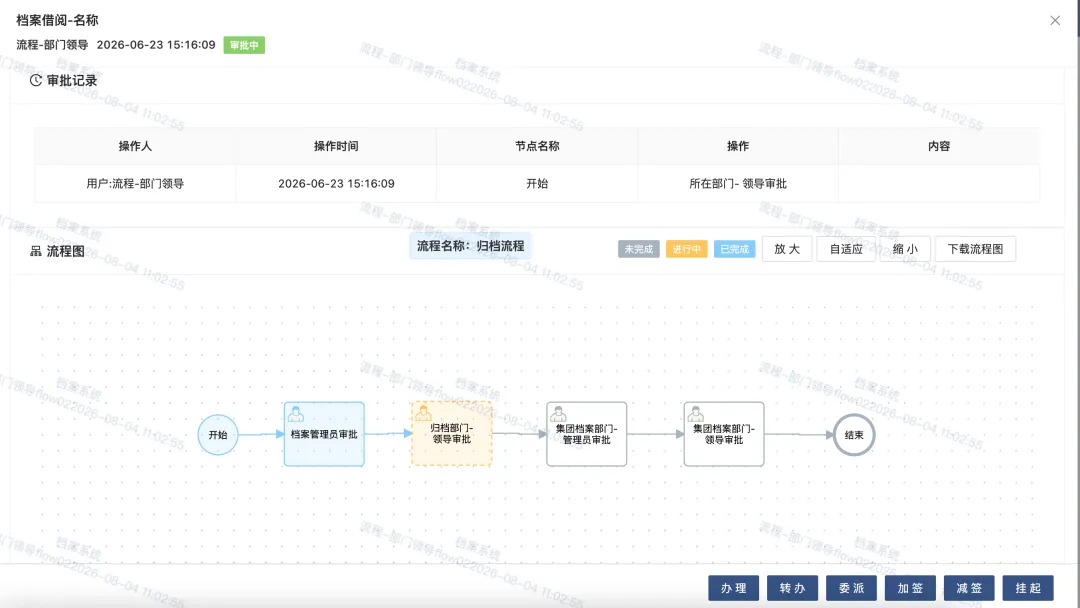1080x608 pixels.
Task: Click the 档案借阅-名称 dialog title
Action: coord(57,21)
